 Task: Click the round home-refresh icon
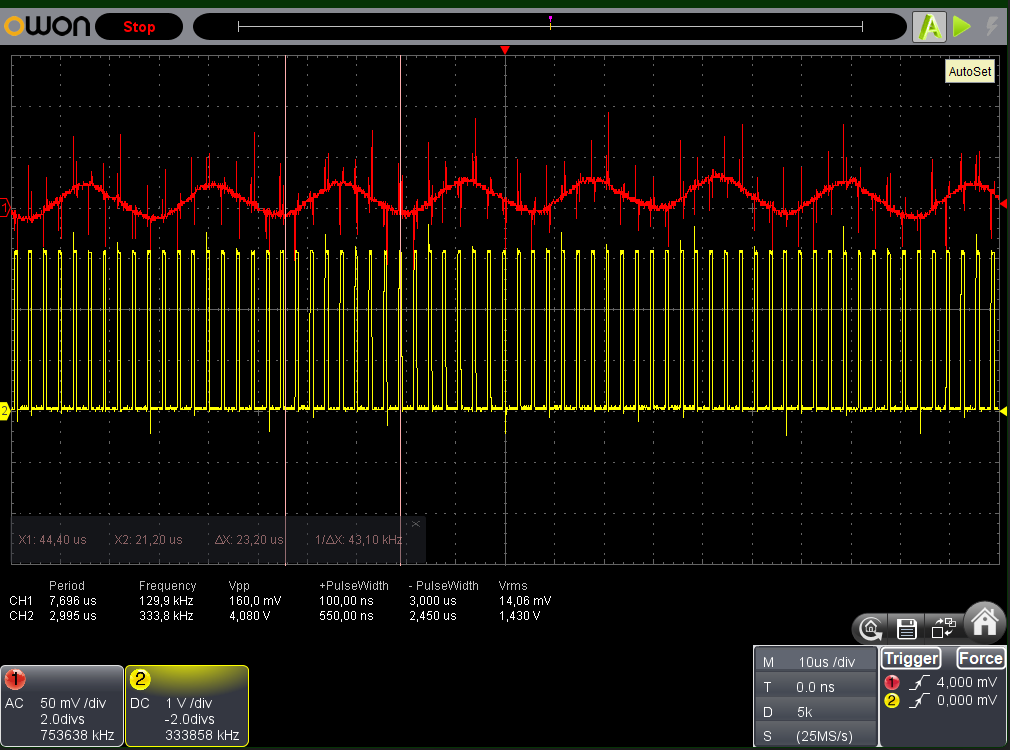click(x=871, y=628)
